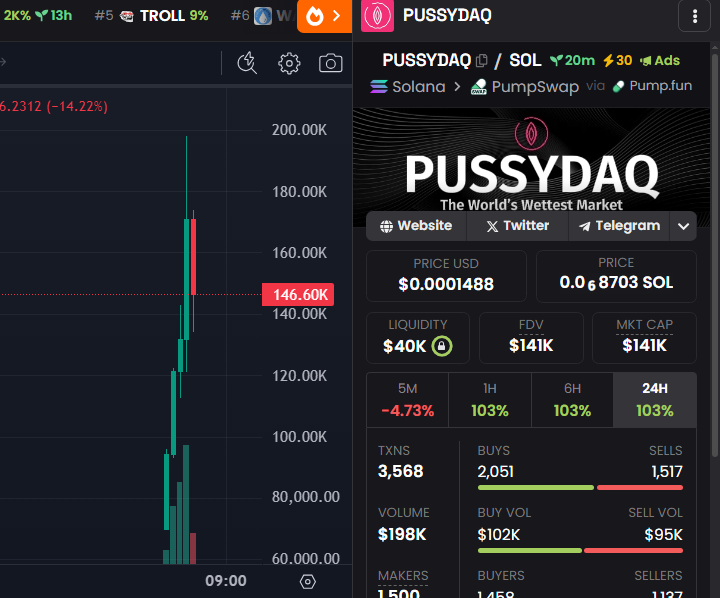Click the #5 TROLL trending item
Screen dimensions: 720x598
[x=152, y=16]
